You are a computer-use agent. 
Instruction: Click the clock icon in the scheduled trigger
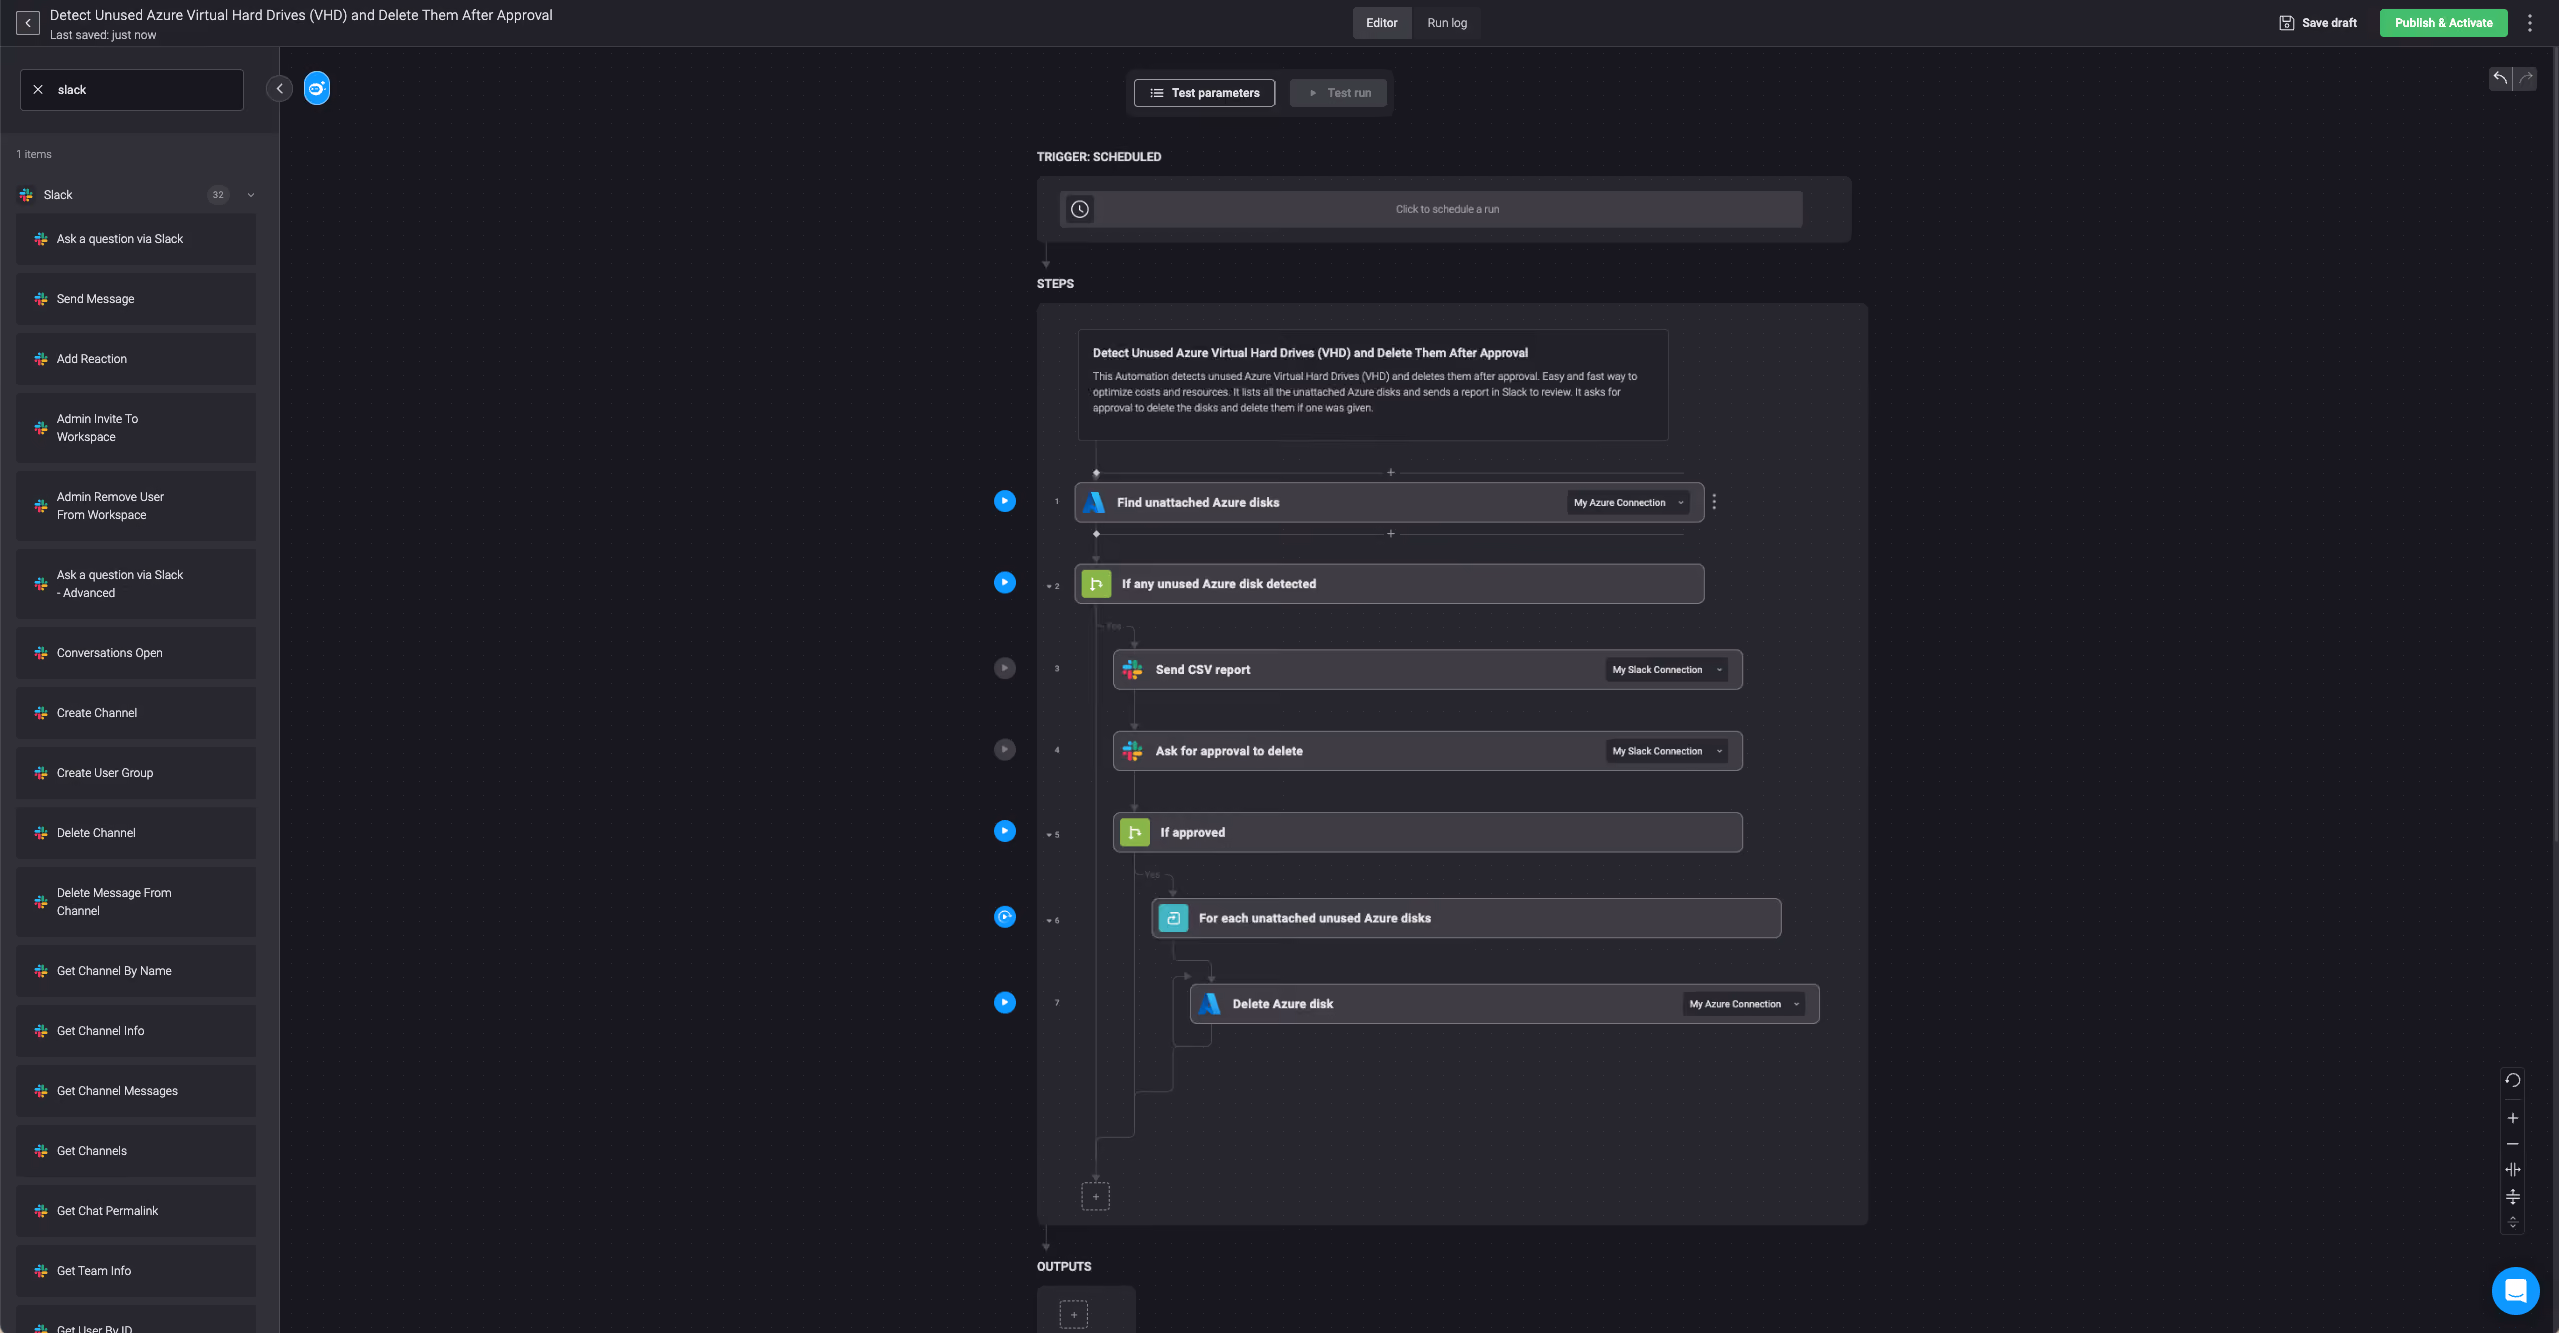1080,209
